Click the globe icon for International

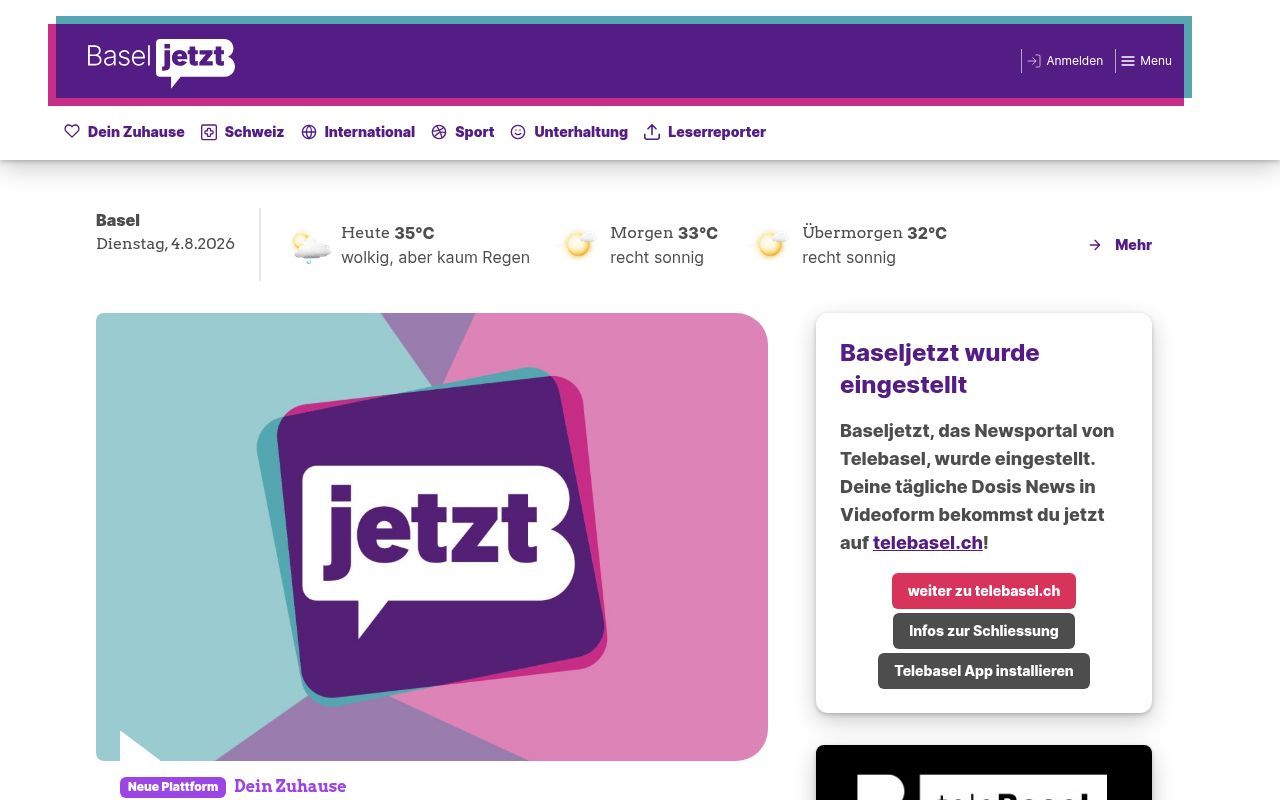[x=309, y=132]
